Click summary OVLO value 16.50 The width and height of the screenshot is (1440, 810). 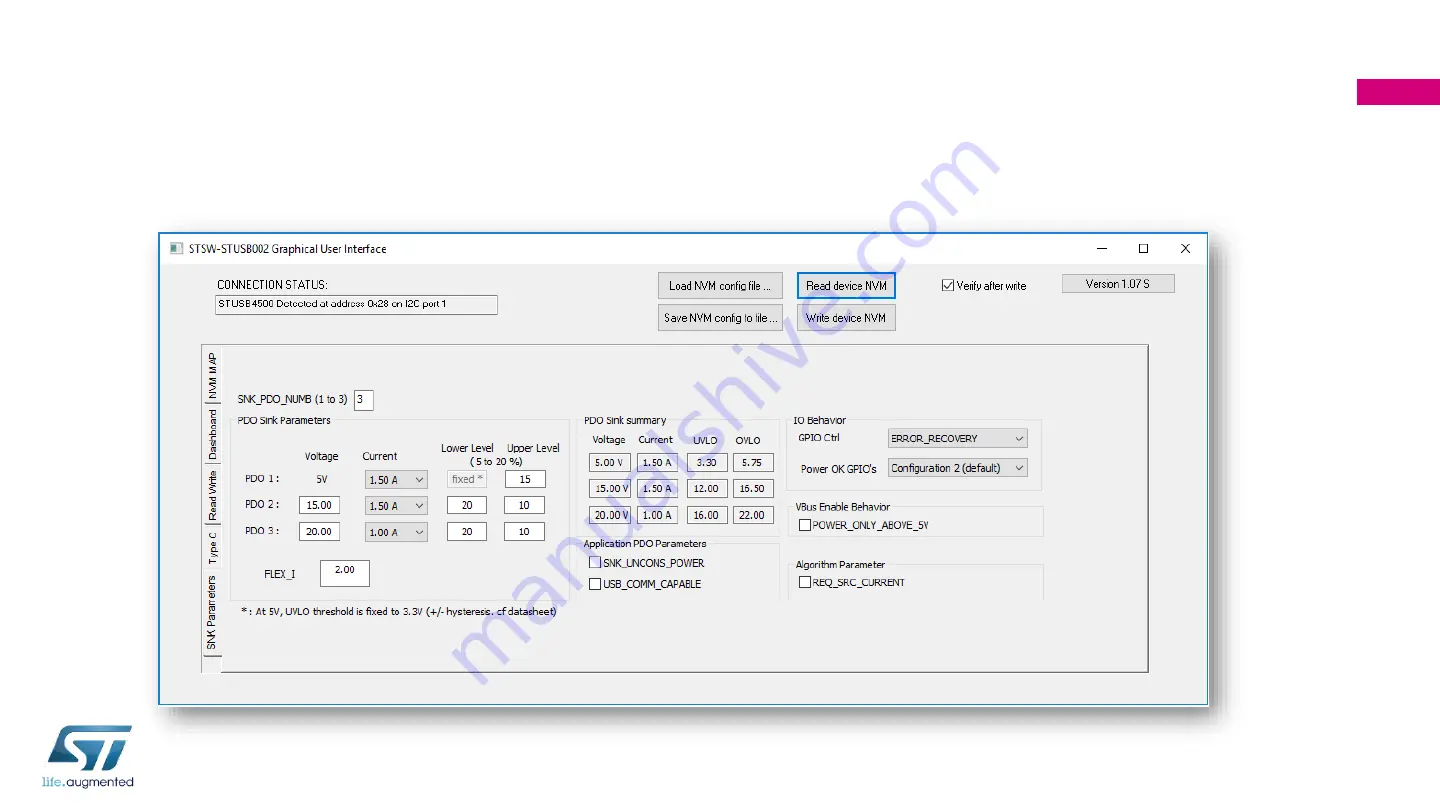[x=753, y=489]
